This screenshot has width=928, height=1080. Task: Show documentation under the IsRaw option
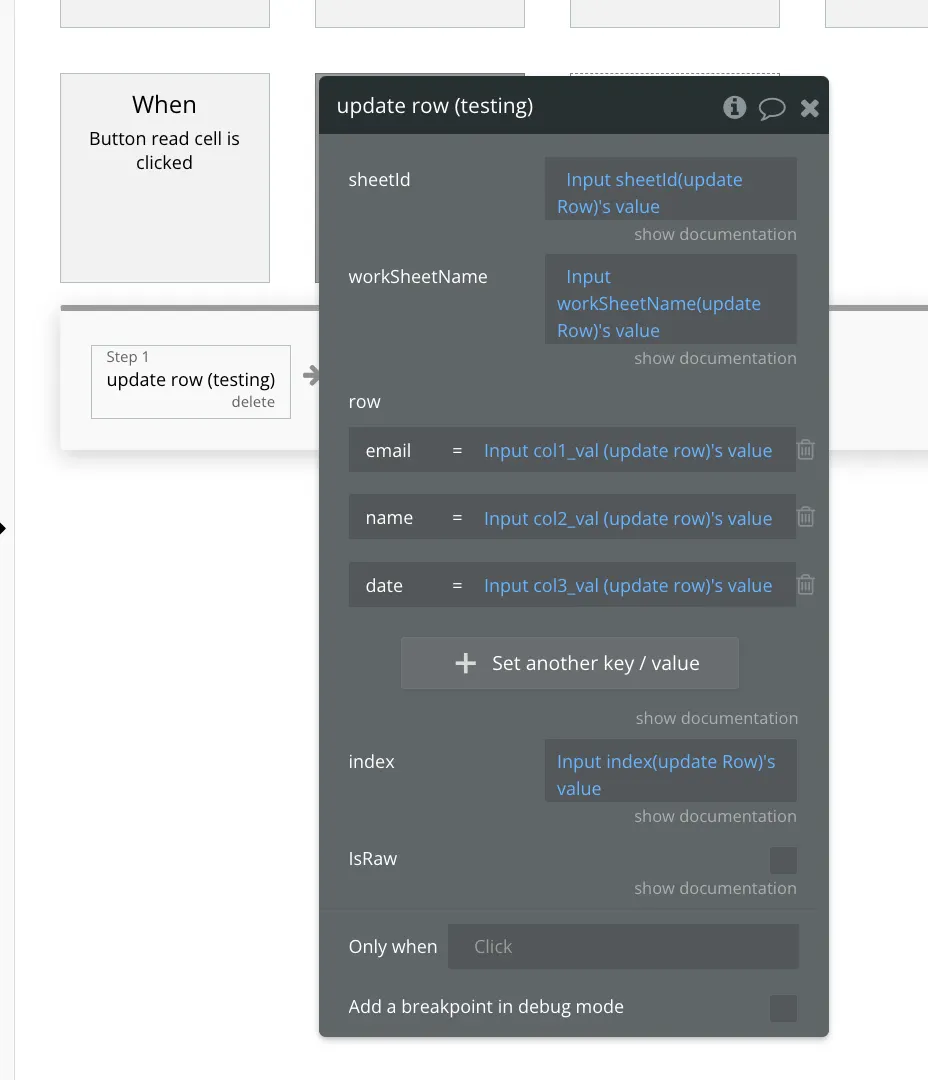pyautogui.click(x=715, y=888)
